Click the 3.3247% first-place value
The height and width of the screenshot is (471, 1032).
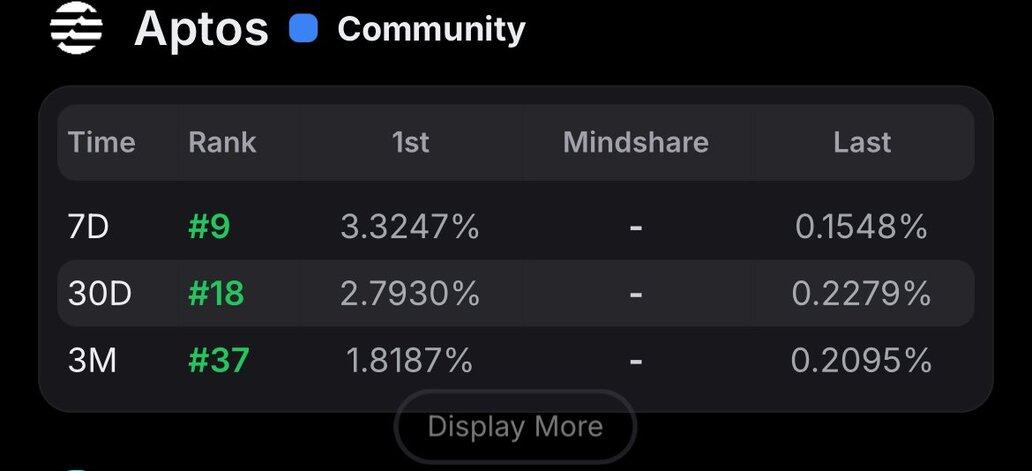click(x=409, y=227)
